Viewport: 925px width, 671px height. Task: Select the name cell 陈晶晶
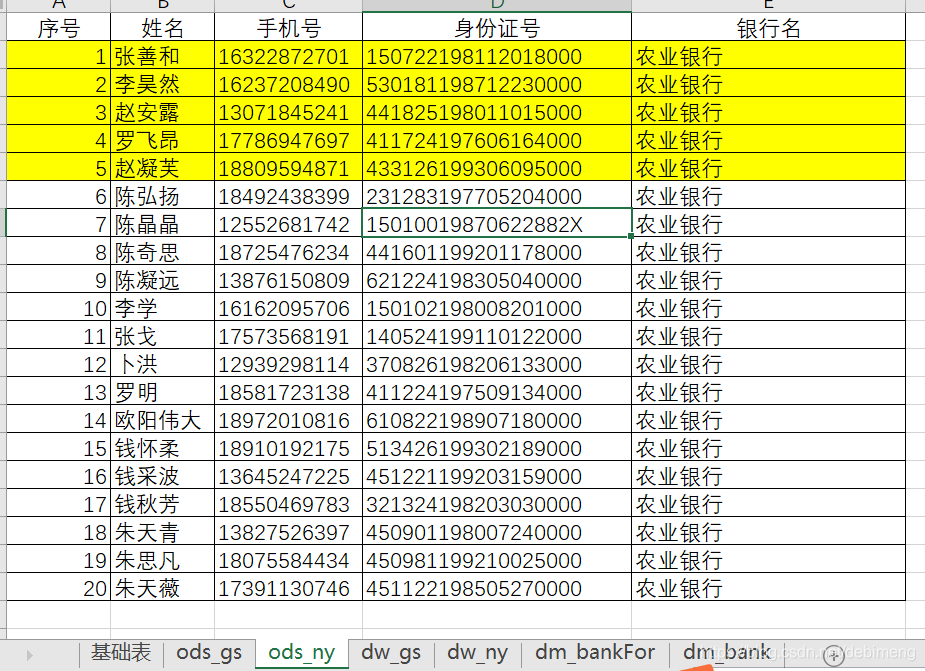[x=162, y=224]
